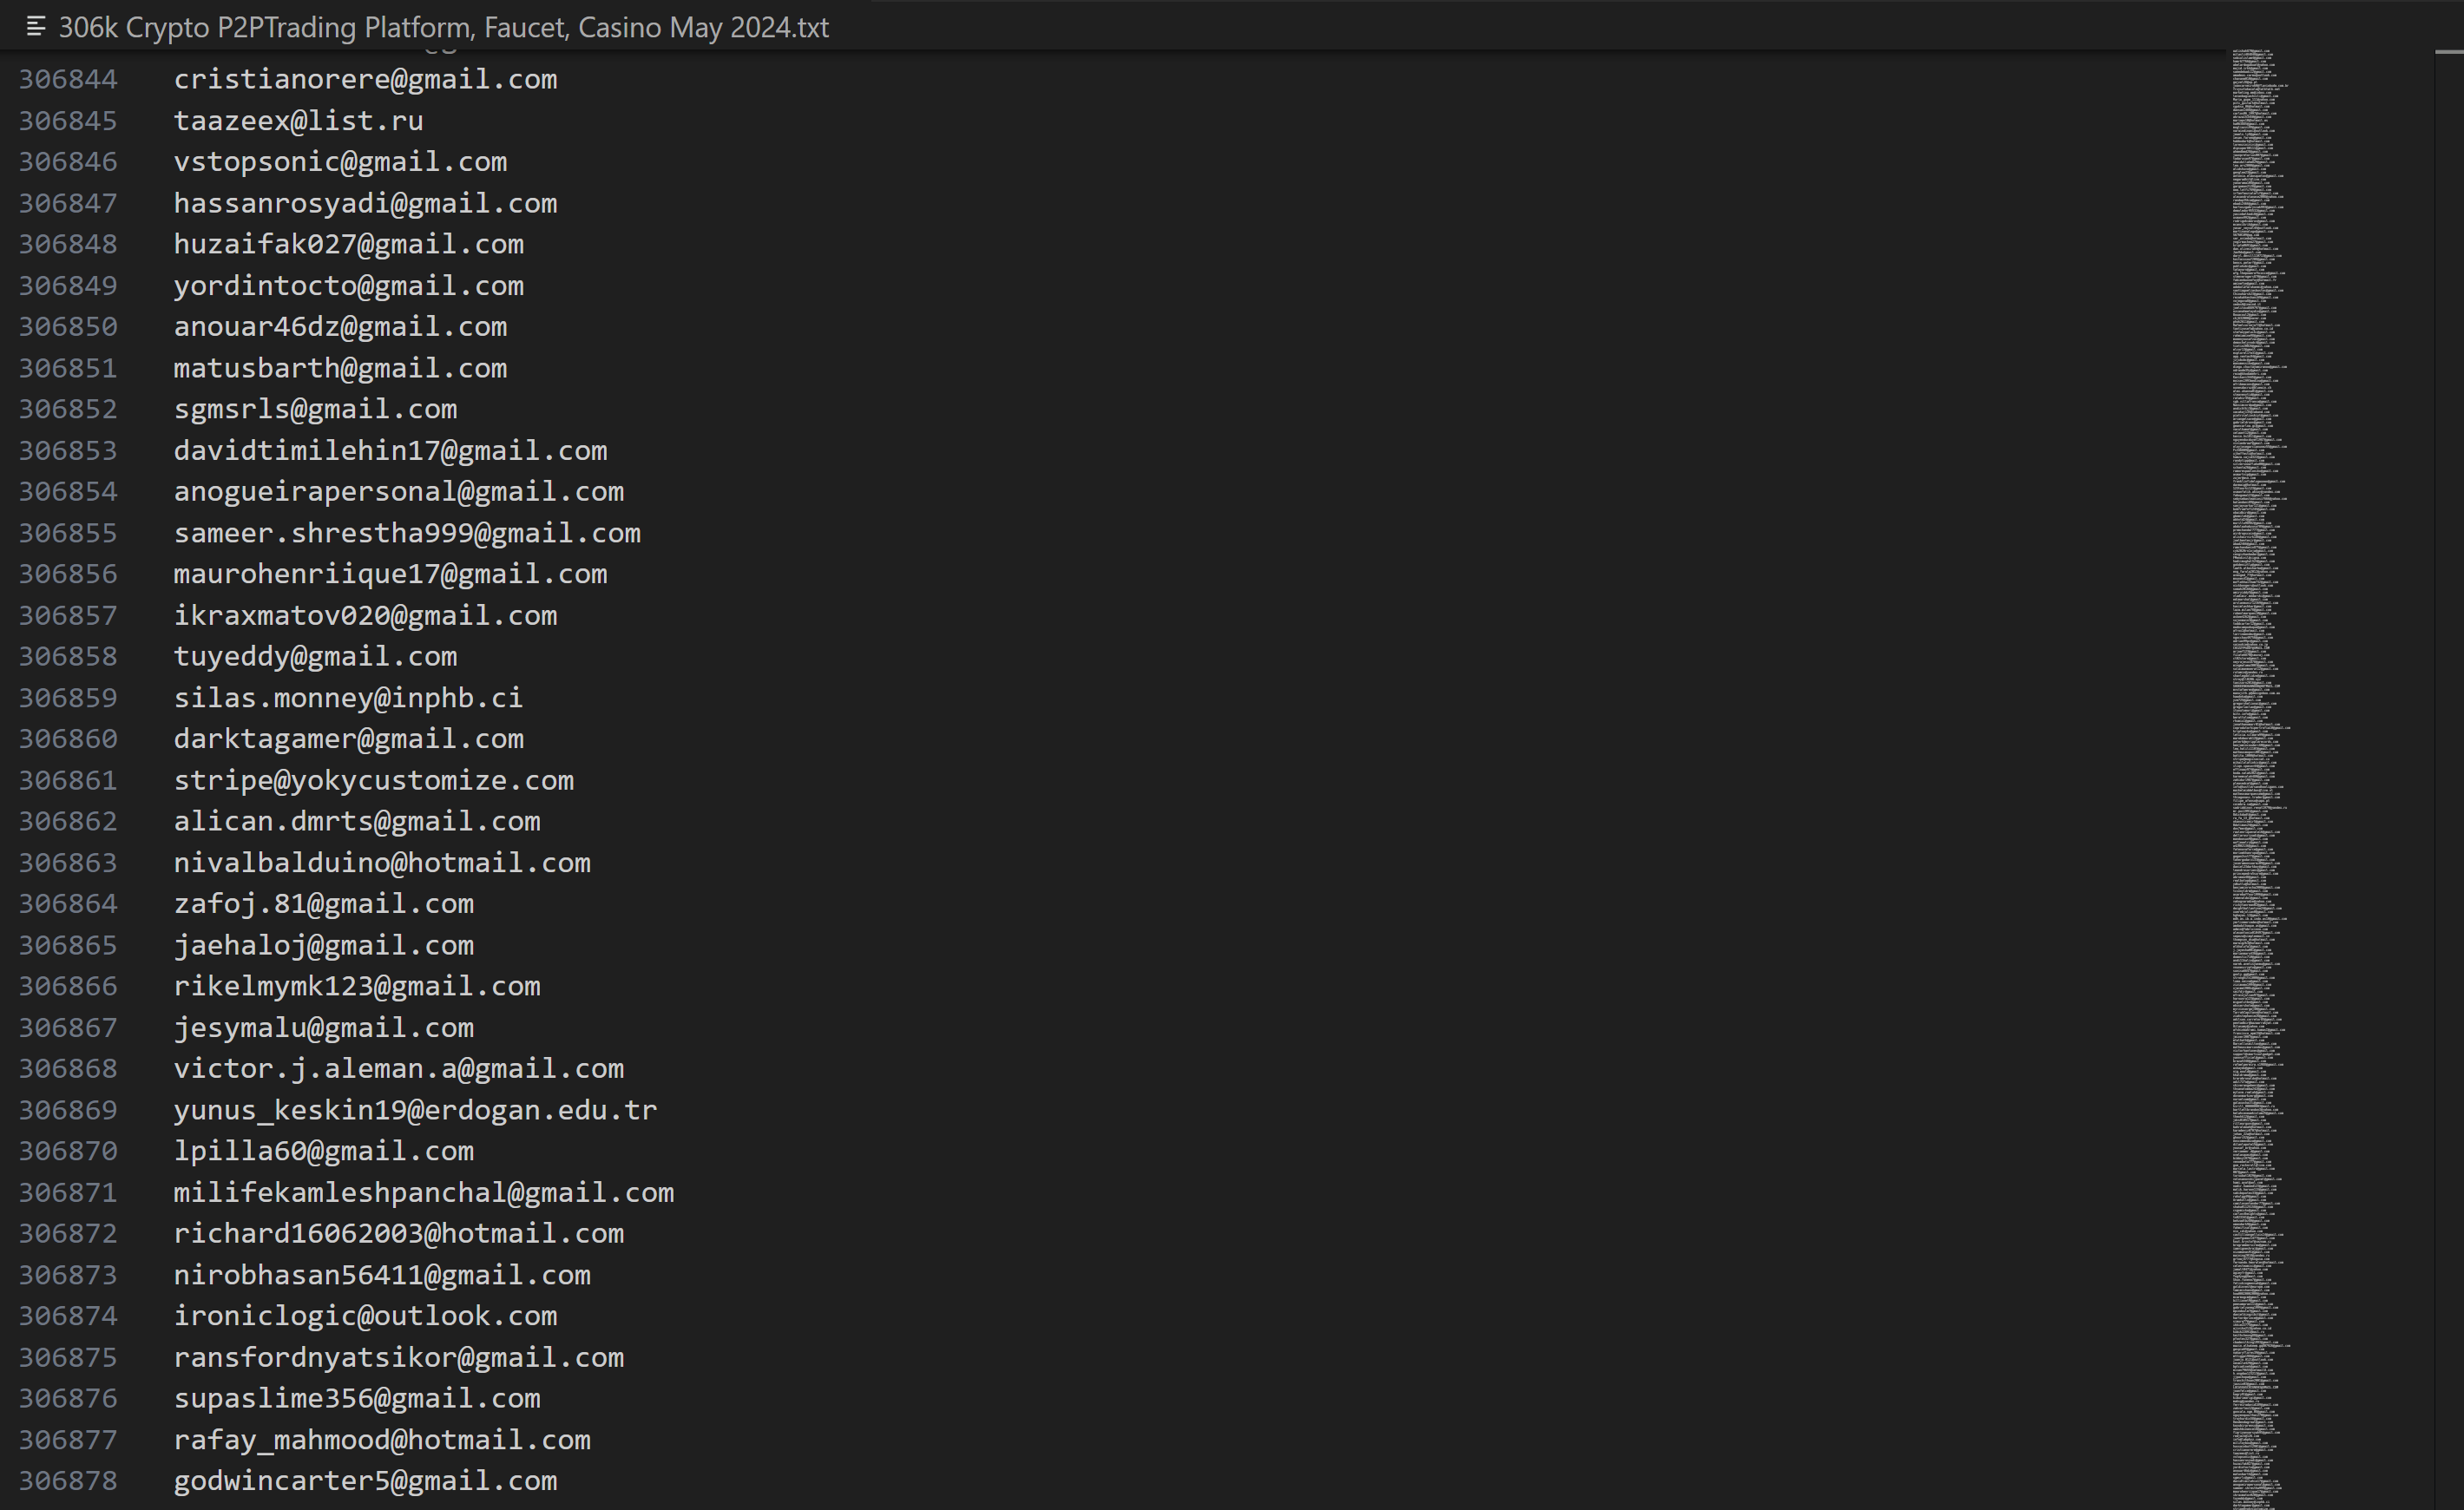Place cursor in text on line 306874
The image size is (2464, 1510).
365,1316
